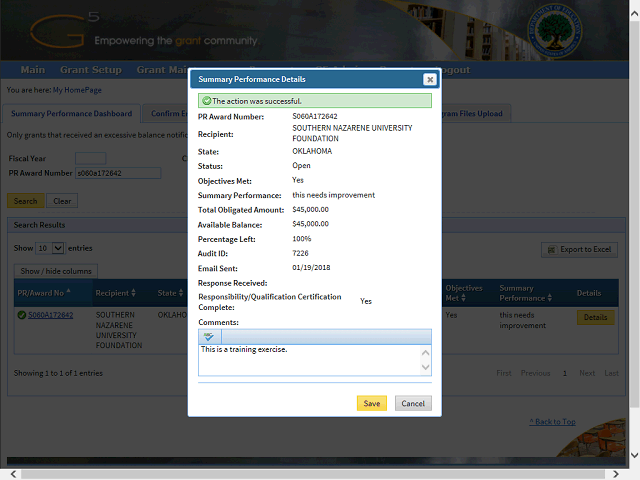Open Details for S060A172642 row
The height and width of the screenshot is (480, 640).
tap(595, 317)
